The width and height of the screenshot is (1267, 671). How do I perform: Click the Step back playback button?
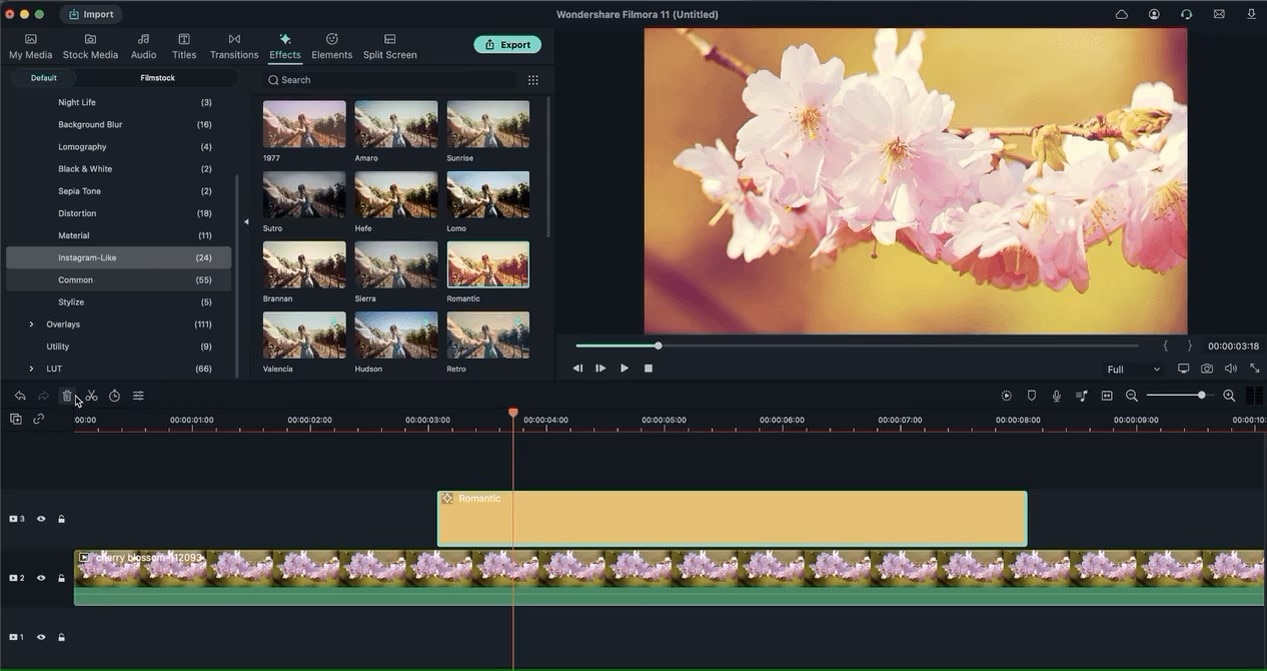[577, 368]
